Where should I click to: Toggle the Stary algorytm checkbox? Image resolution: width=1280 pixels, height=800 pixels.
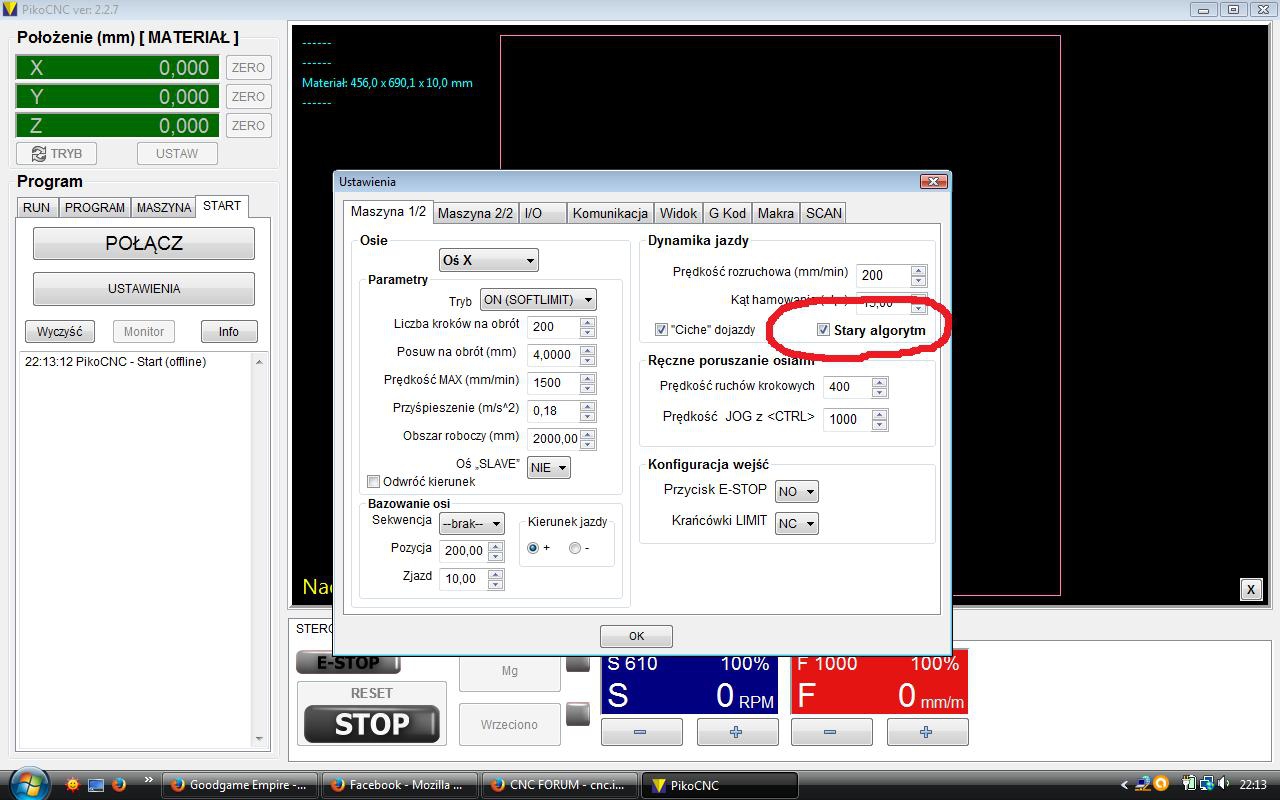point(823,330)
